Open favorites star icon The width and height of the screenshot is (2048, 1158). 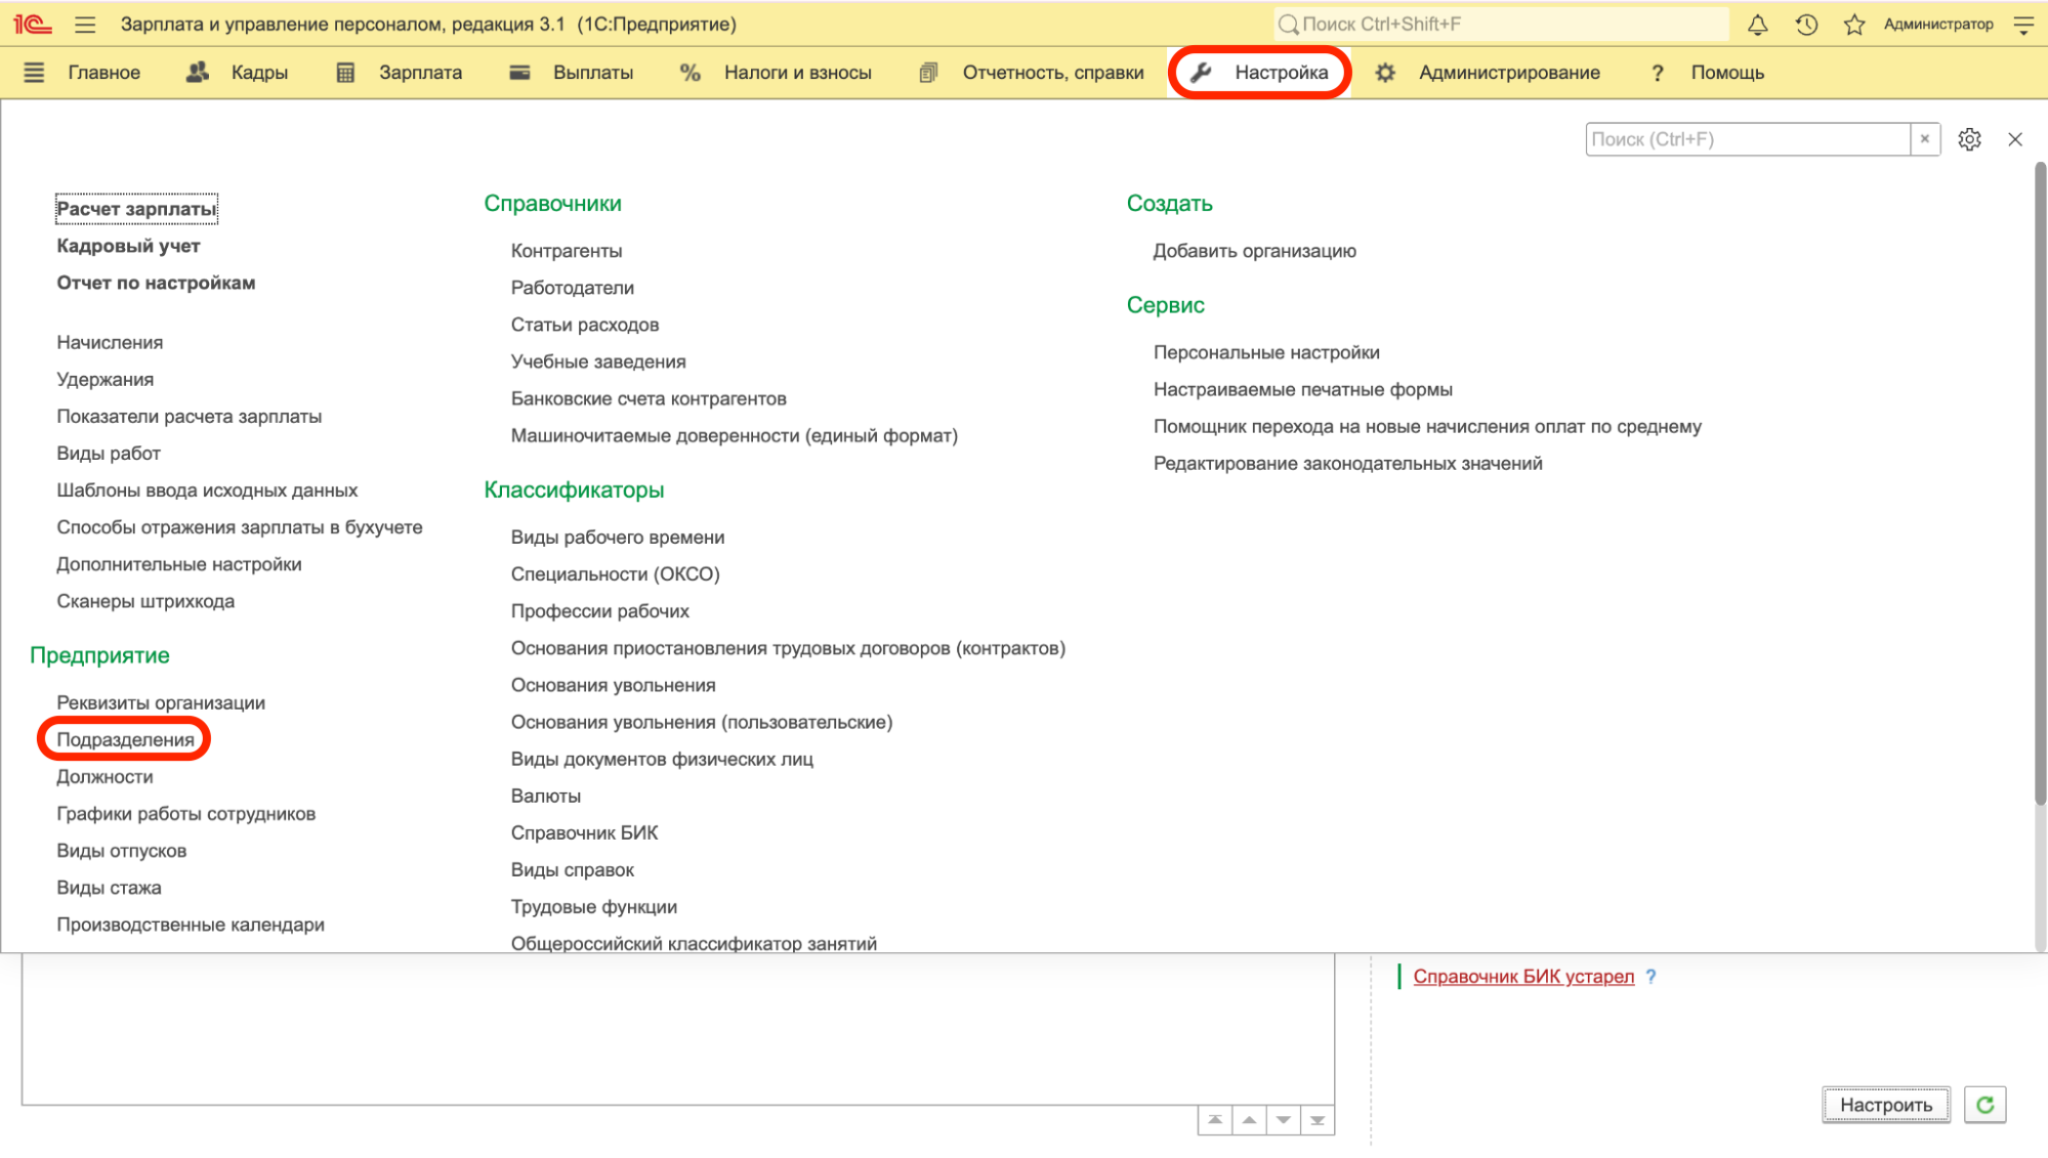1854,24
